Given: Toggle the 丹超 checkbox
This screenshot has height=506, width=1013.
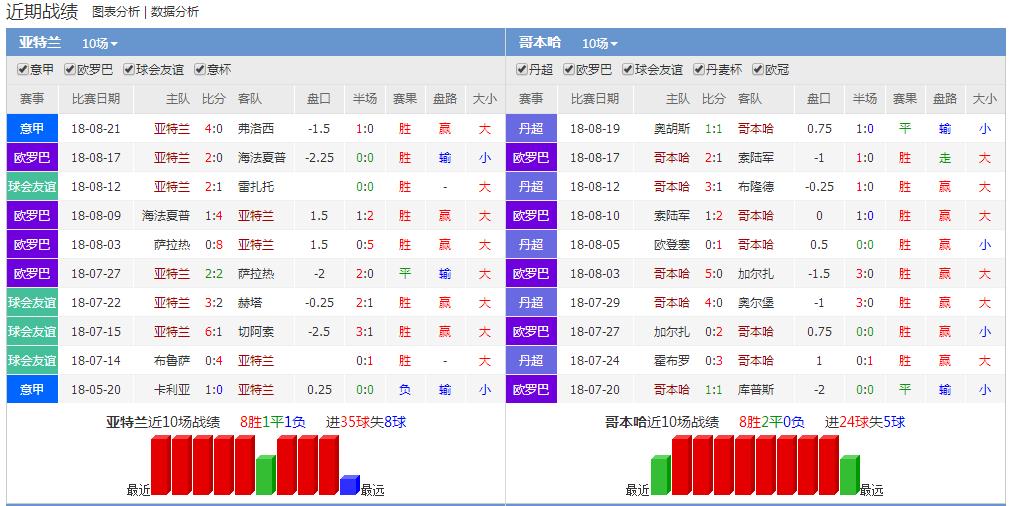Looking at the screenshot, I should (x=522, y=70).
